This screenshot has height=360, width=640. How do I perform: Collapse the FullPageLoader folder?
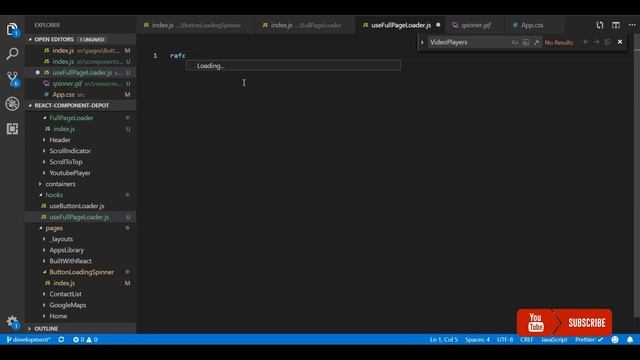pyautogui.click(x=71, y=118)
